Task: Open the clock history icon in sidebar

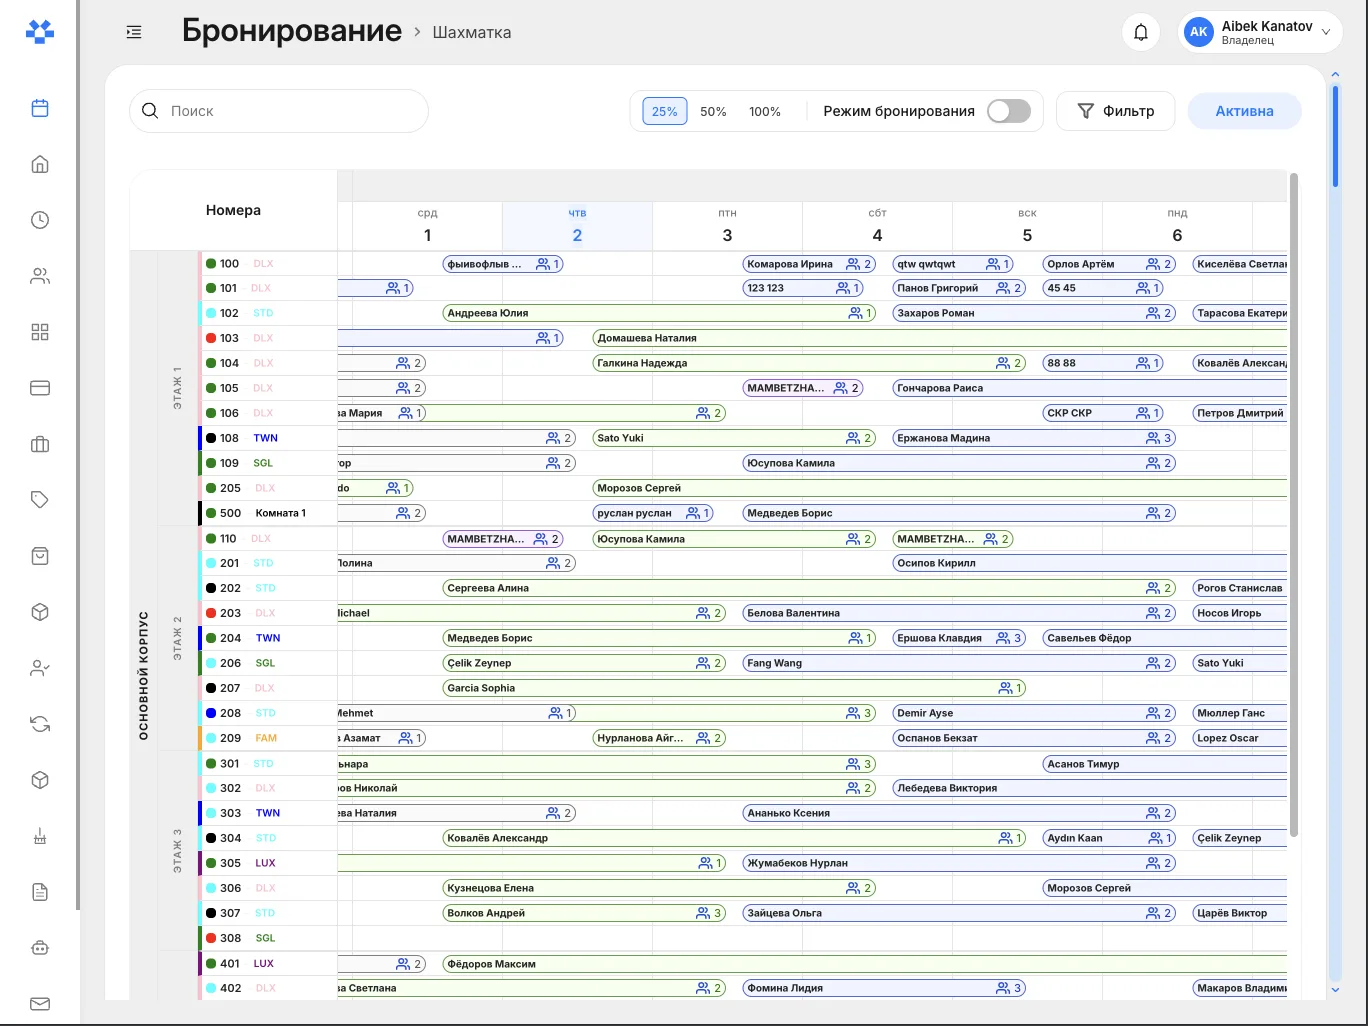Action: tap(40, 220)
